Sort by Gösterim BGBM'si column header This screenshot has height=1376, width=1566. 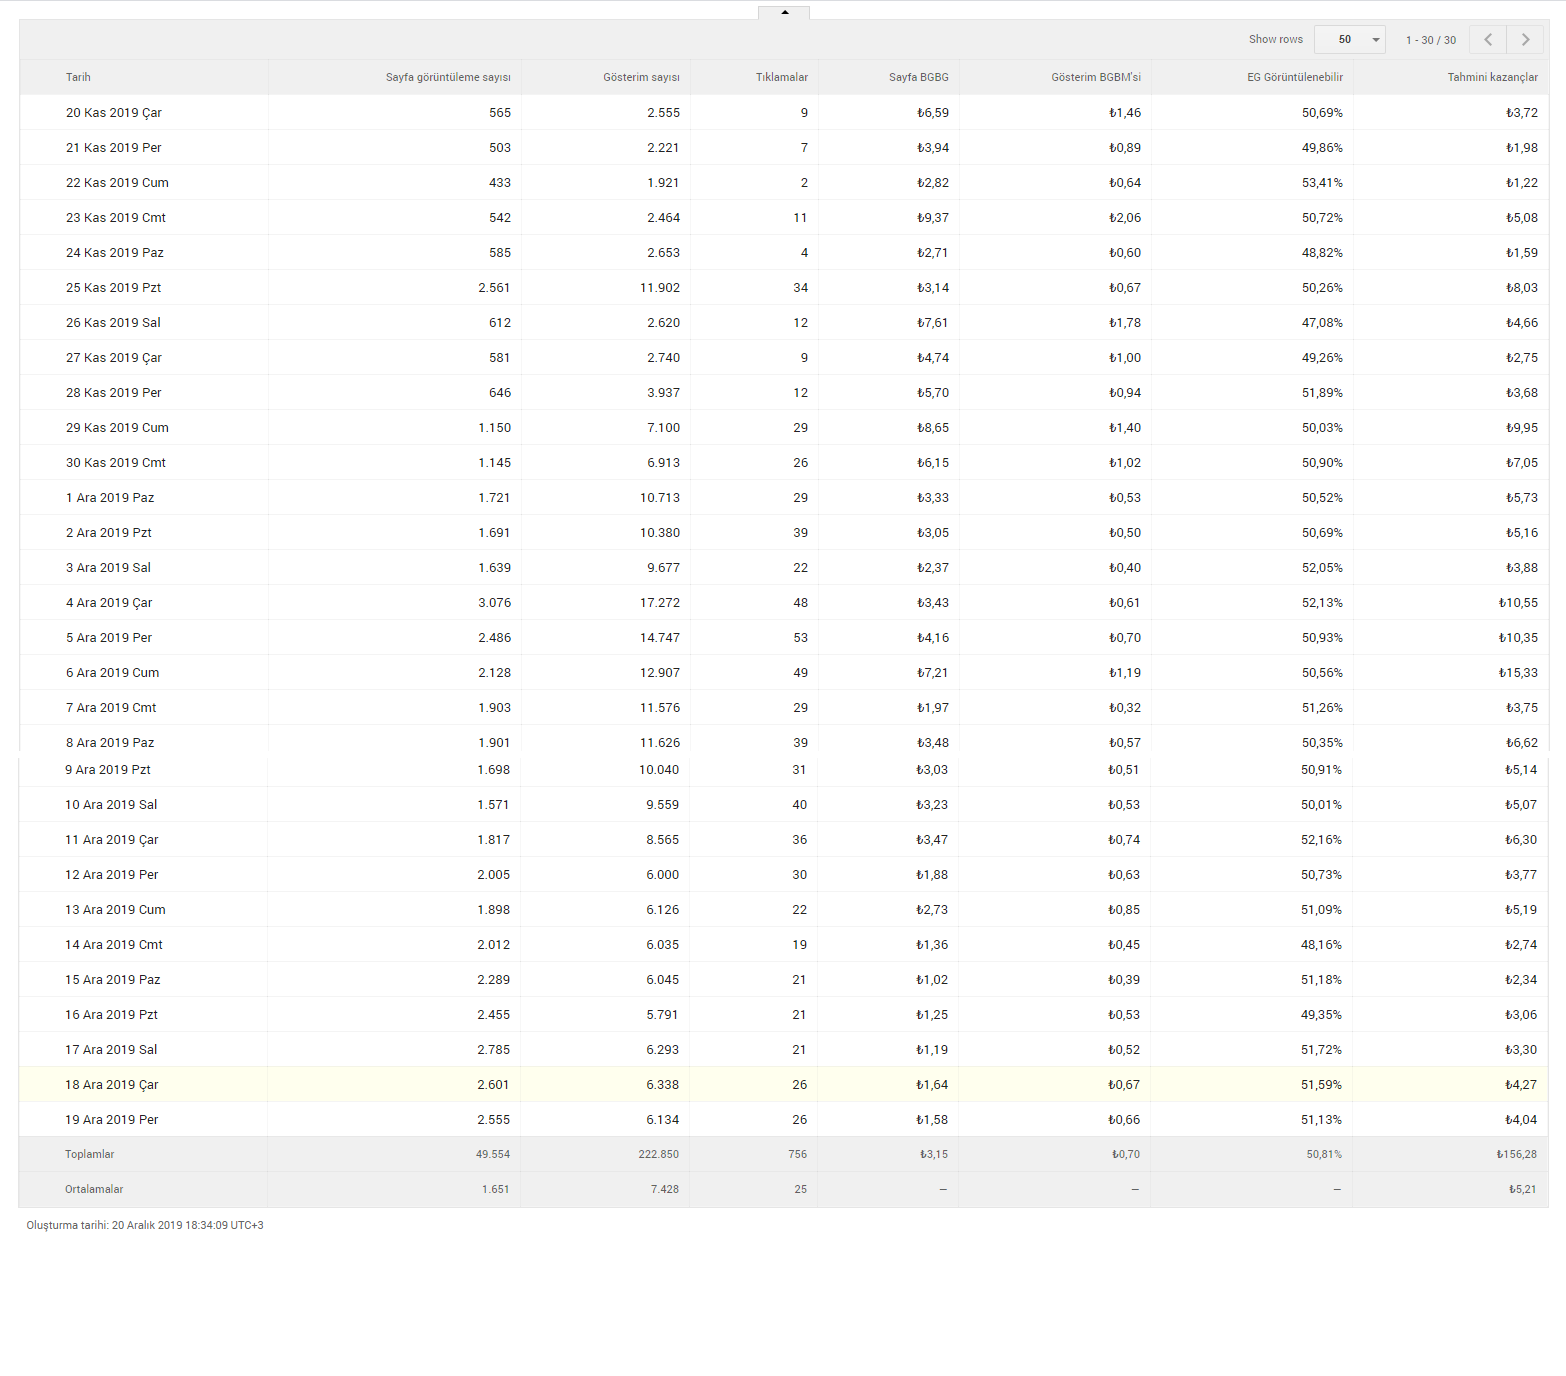(x=1095, y=77)
